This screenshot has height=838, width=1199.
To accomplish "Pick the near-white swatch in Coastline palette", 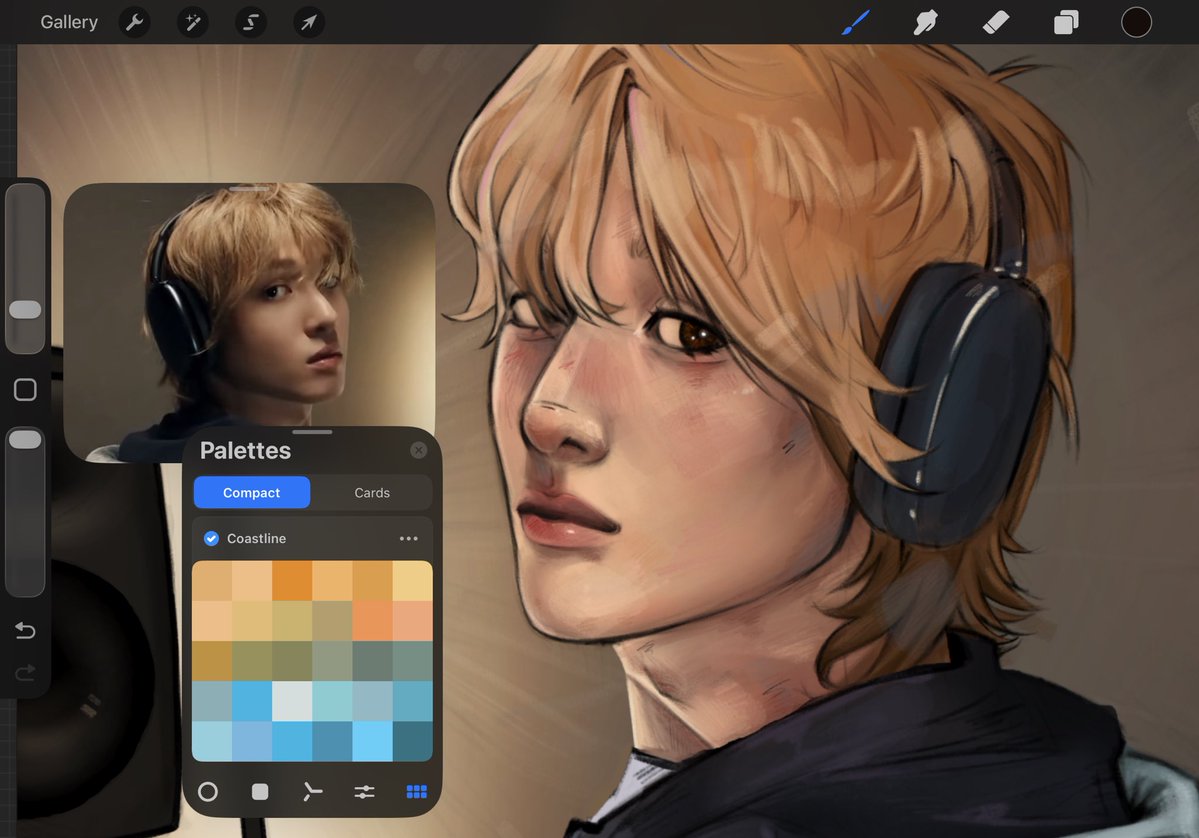I will point(292,701).
